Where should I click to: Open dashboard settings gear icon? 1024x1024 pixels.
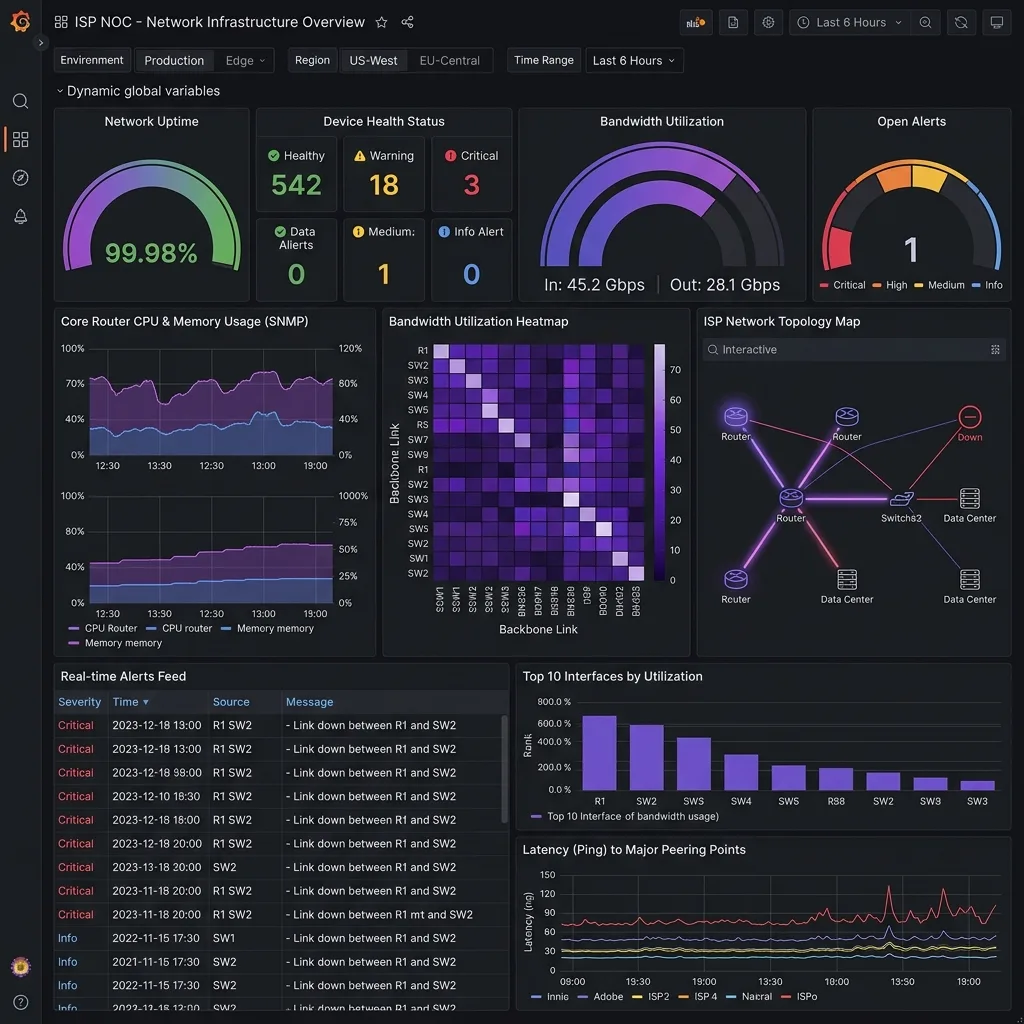768,22
